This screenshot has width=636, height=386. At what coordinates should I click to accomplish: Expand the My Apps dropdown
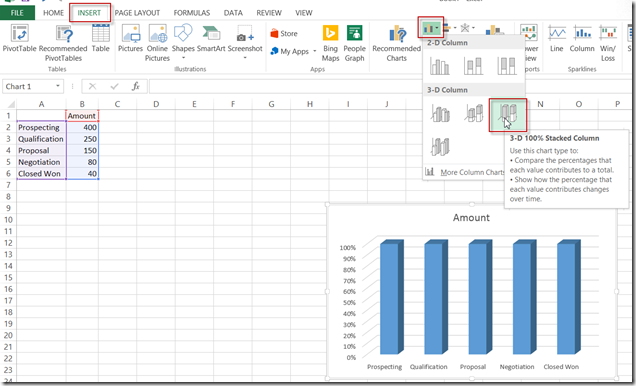click(315, 51)
